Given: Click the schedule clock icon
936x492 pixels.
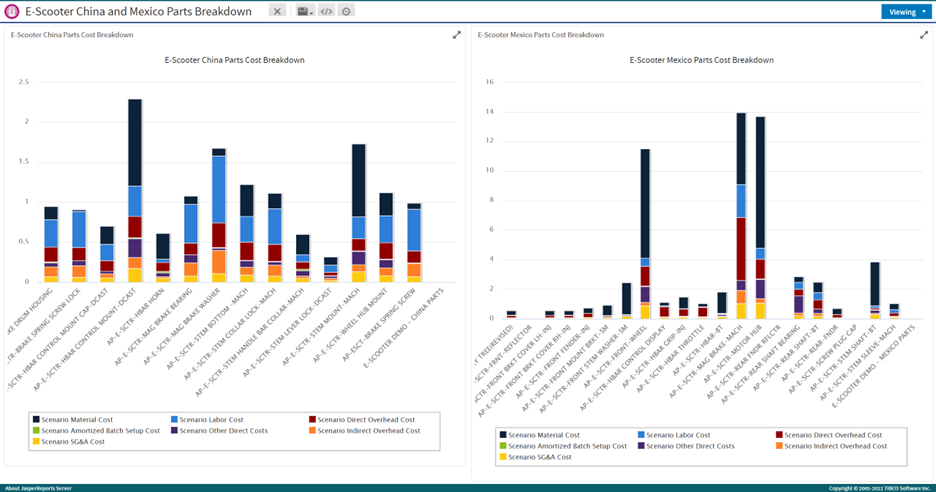Looking at the screenshot, I should point(346,11).
